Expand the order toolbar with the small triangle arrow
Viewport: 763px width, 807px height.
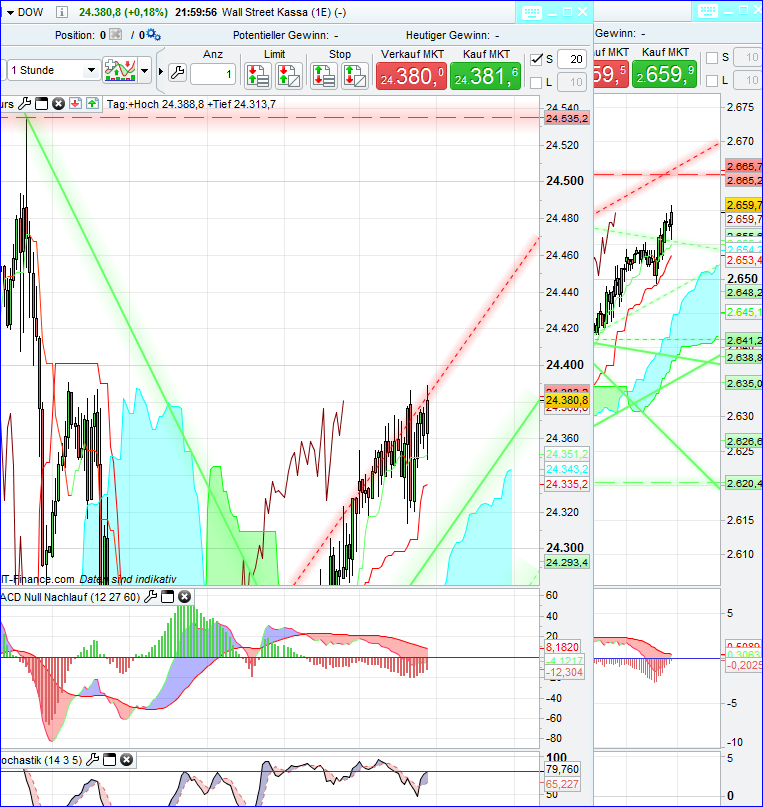(161, 72)
